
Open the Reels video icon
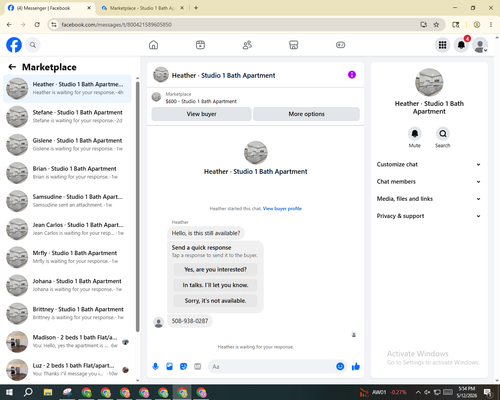200,45
